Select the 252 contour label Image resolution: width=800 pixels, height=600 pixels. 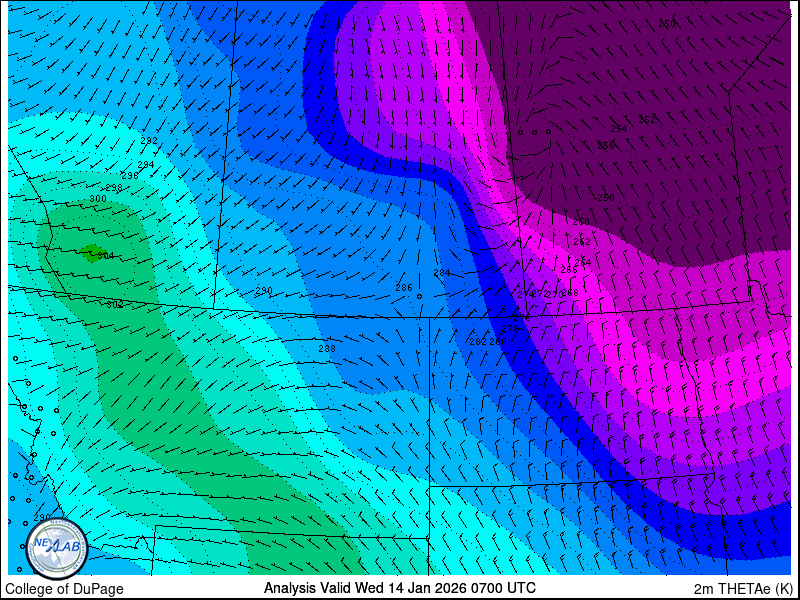(647, 119)
